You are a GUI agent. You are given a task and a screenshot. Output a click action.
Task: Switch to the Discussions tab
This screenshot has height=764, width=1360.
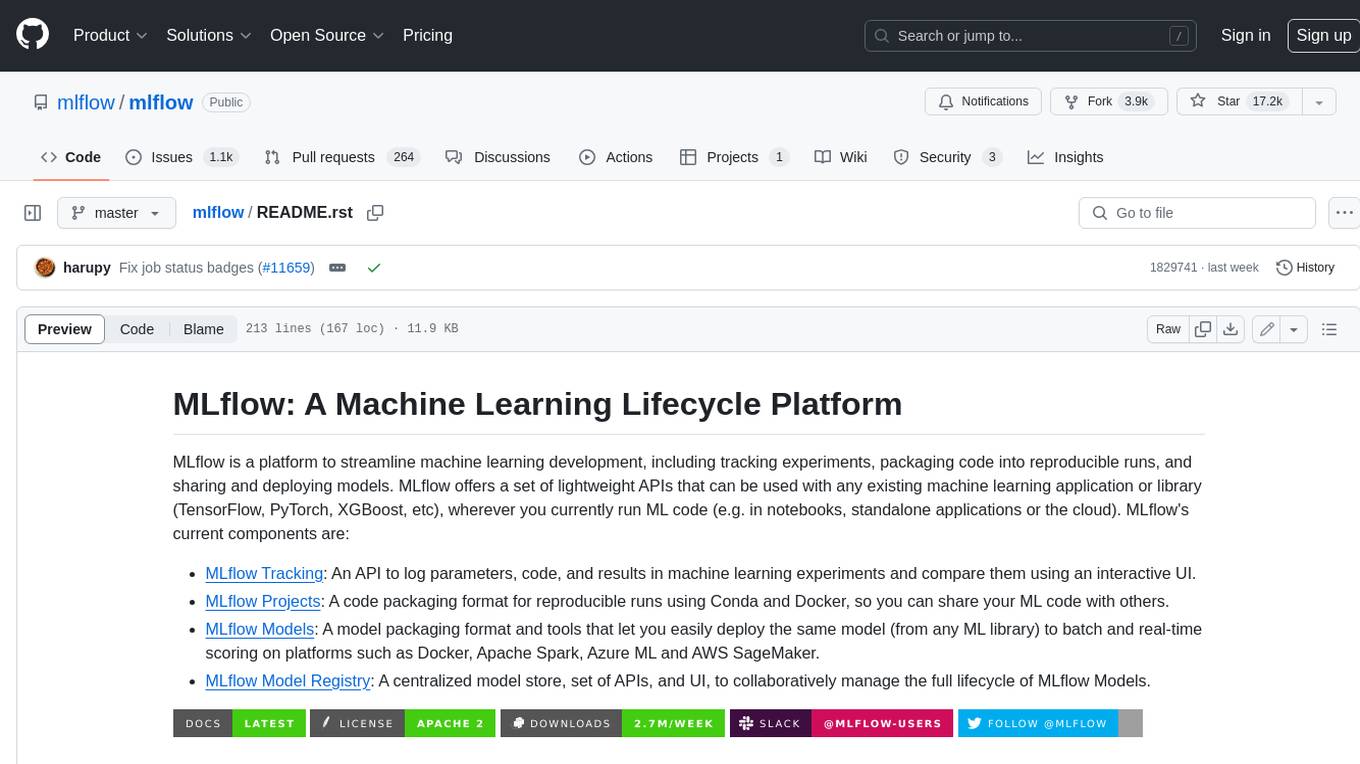[498, 157]
